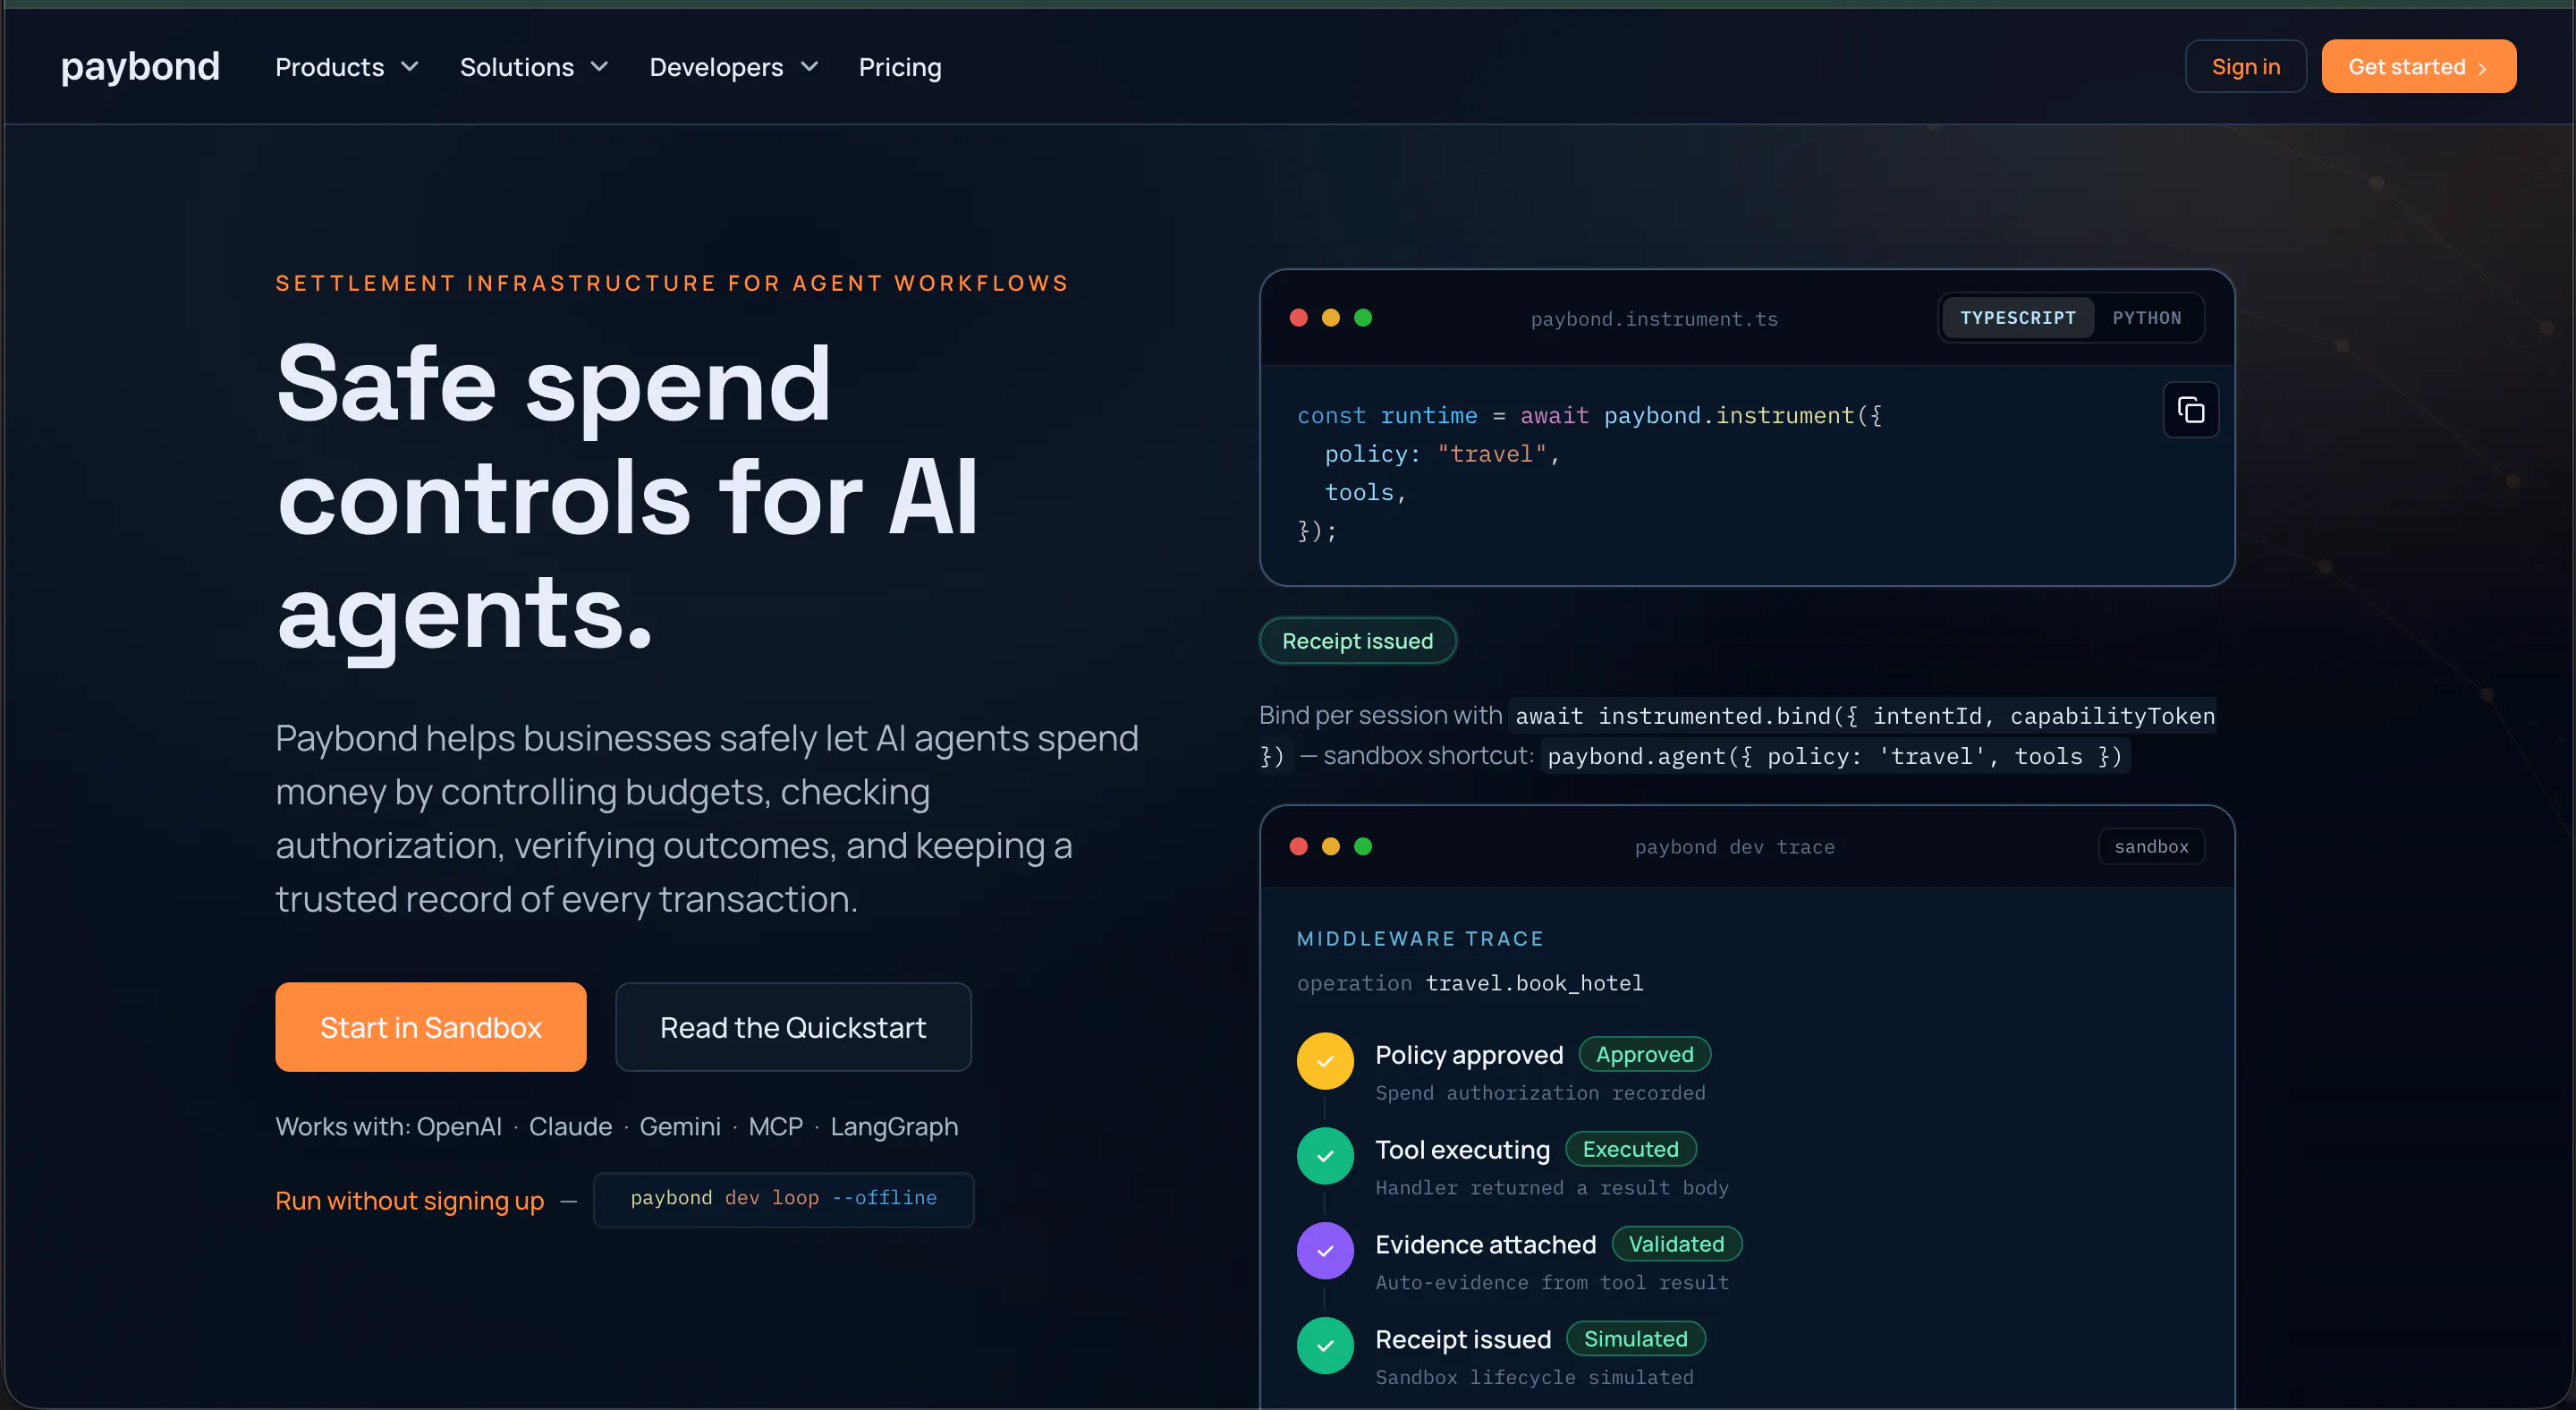Viewport: 2576px width, 1410px height.
Task: Expand the Products menu
Action: point(347,67)
